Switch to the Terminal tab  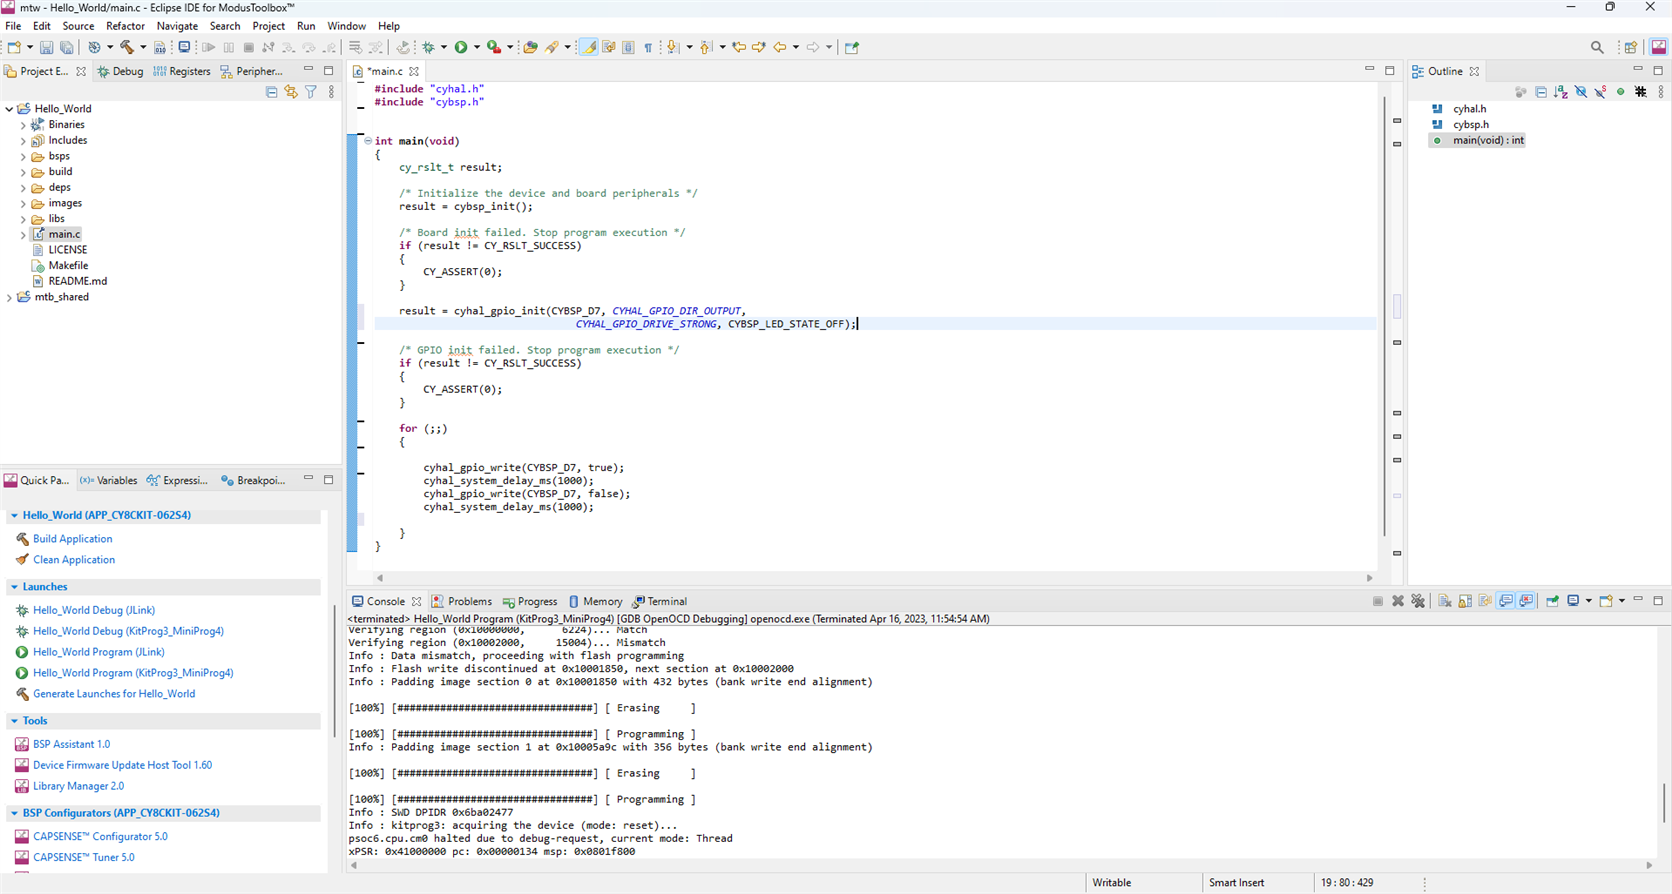[x=659, y=602]
